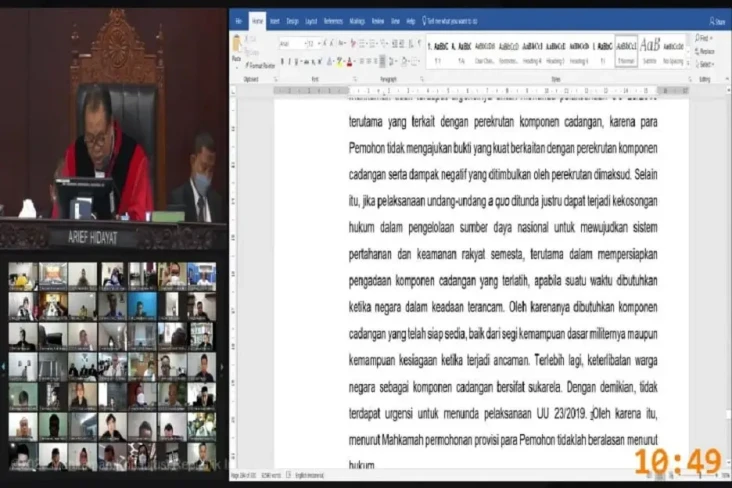732x488 pixels.
Task: Open the Font dialog launcher
Action: pos(355,79)
